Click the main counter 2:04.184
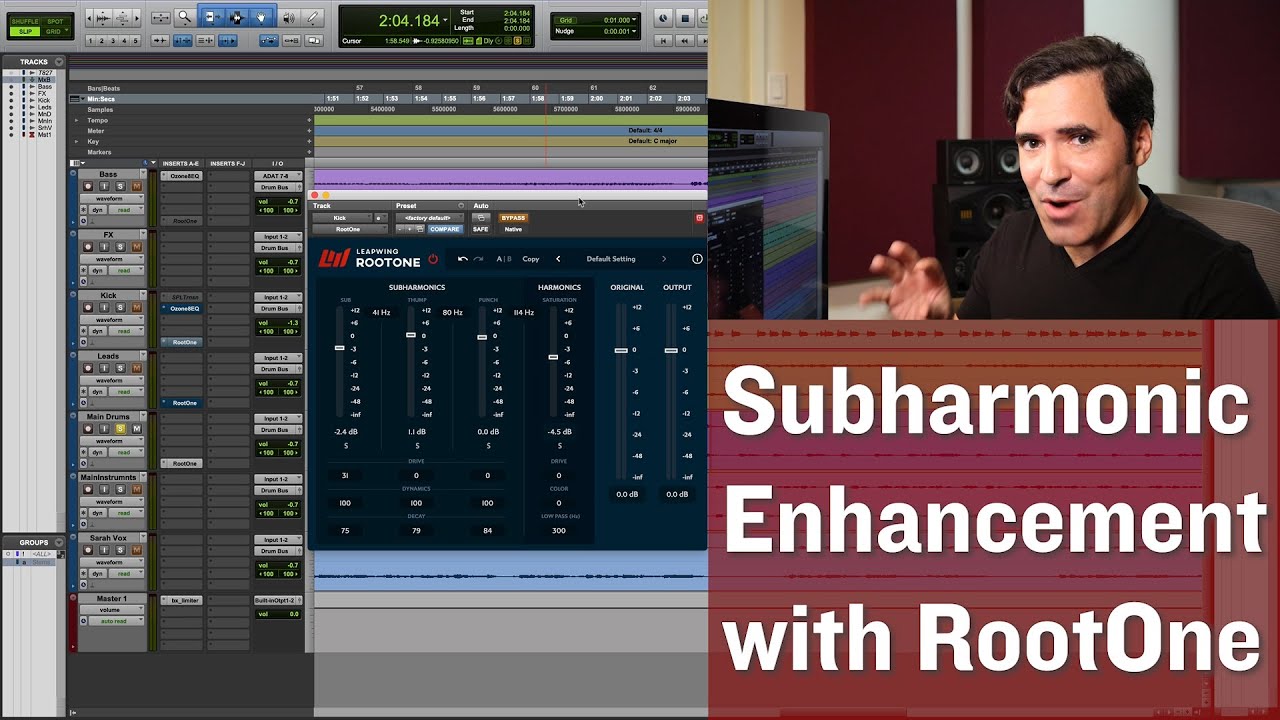1280x720 pixels. pyautogui.click(x=411, y=21)
